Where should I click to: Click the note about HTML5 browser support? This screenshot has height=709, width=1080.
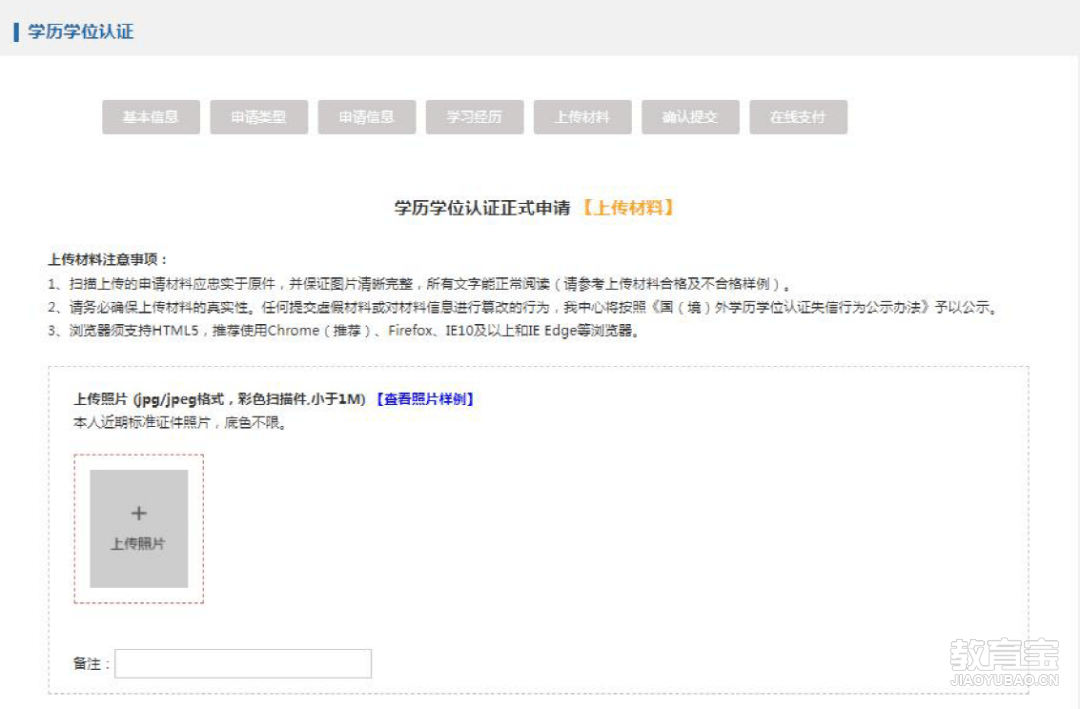(x=344, y=331)
